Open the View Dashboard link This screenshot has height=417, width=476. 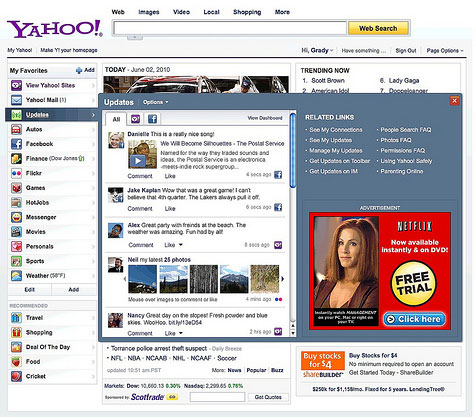pyautogui.click(x=265, y=118)
